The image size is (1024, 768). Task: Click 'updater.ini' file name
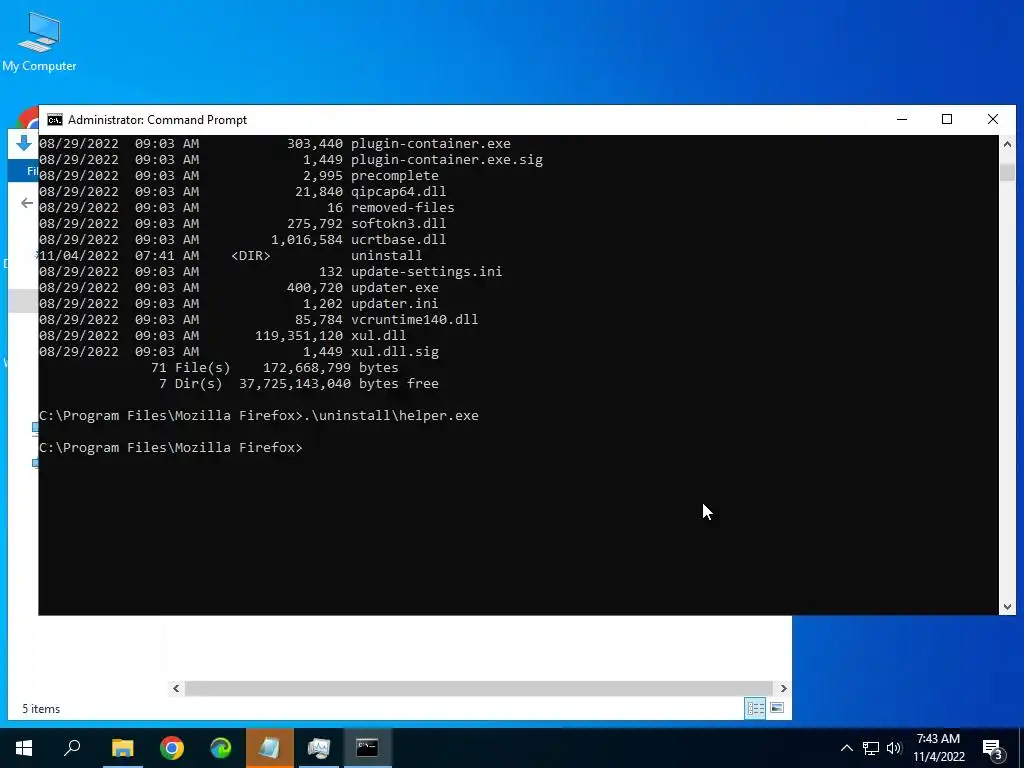(394, 304)
